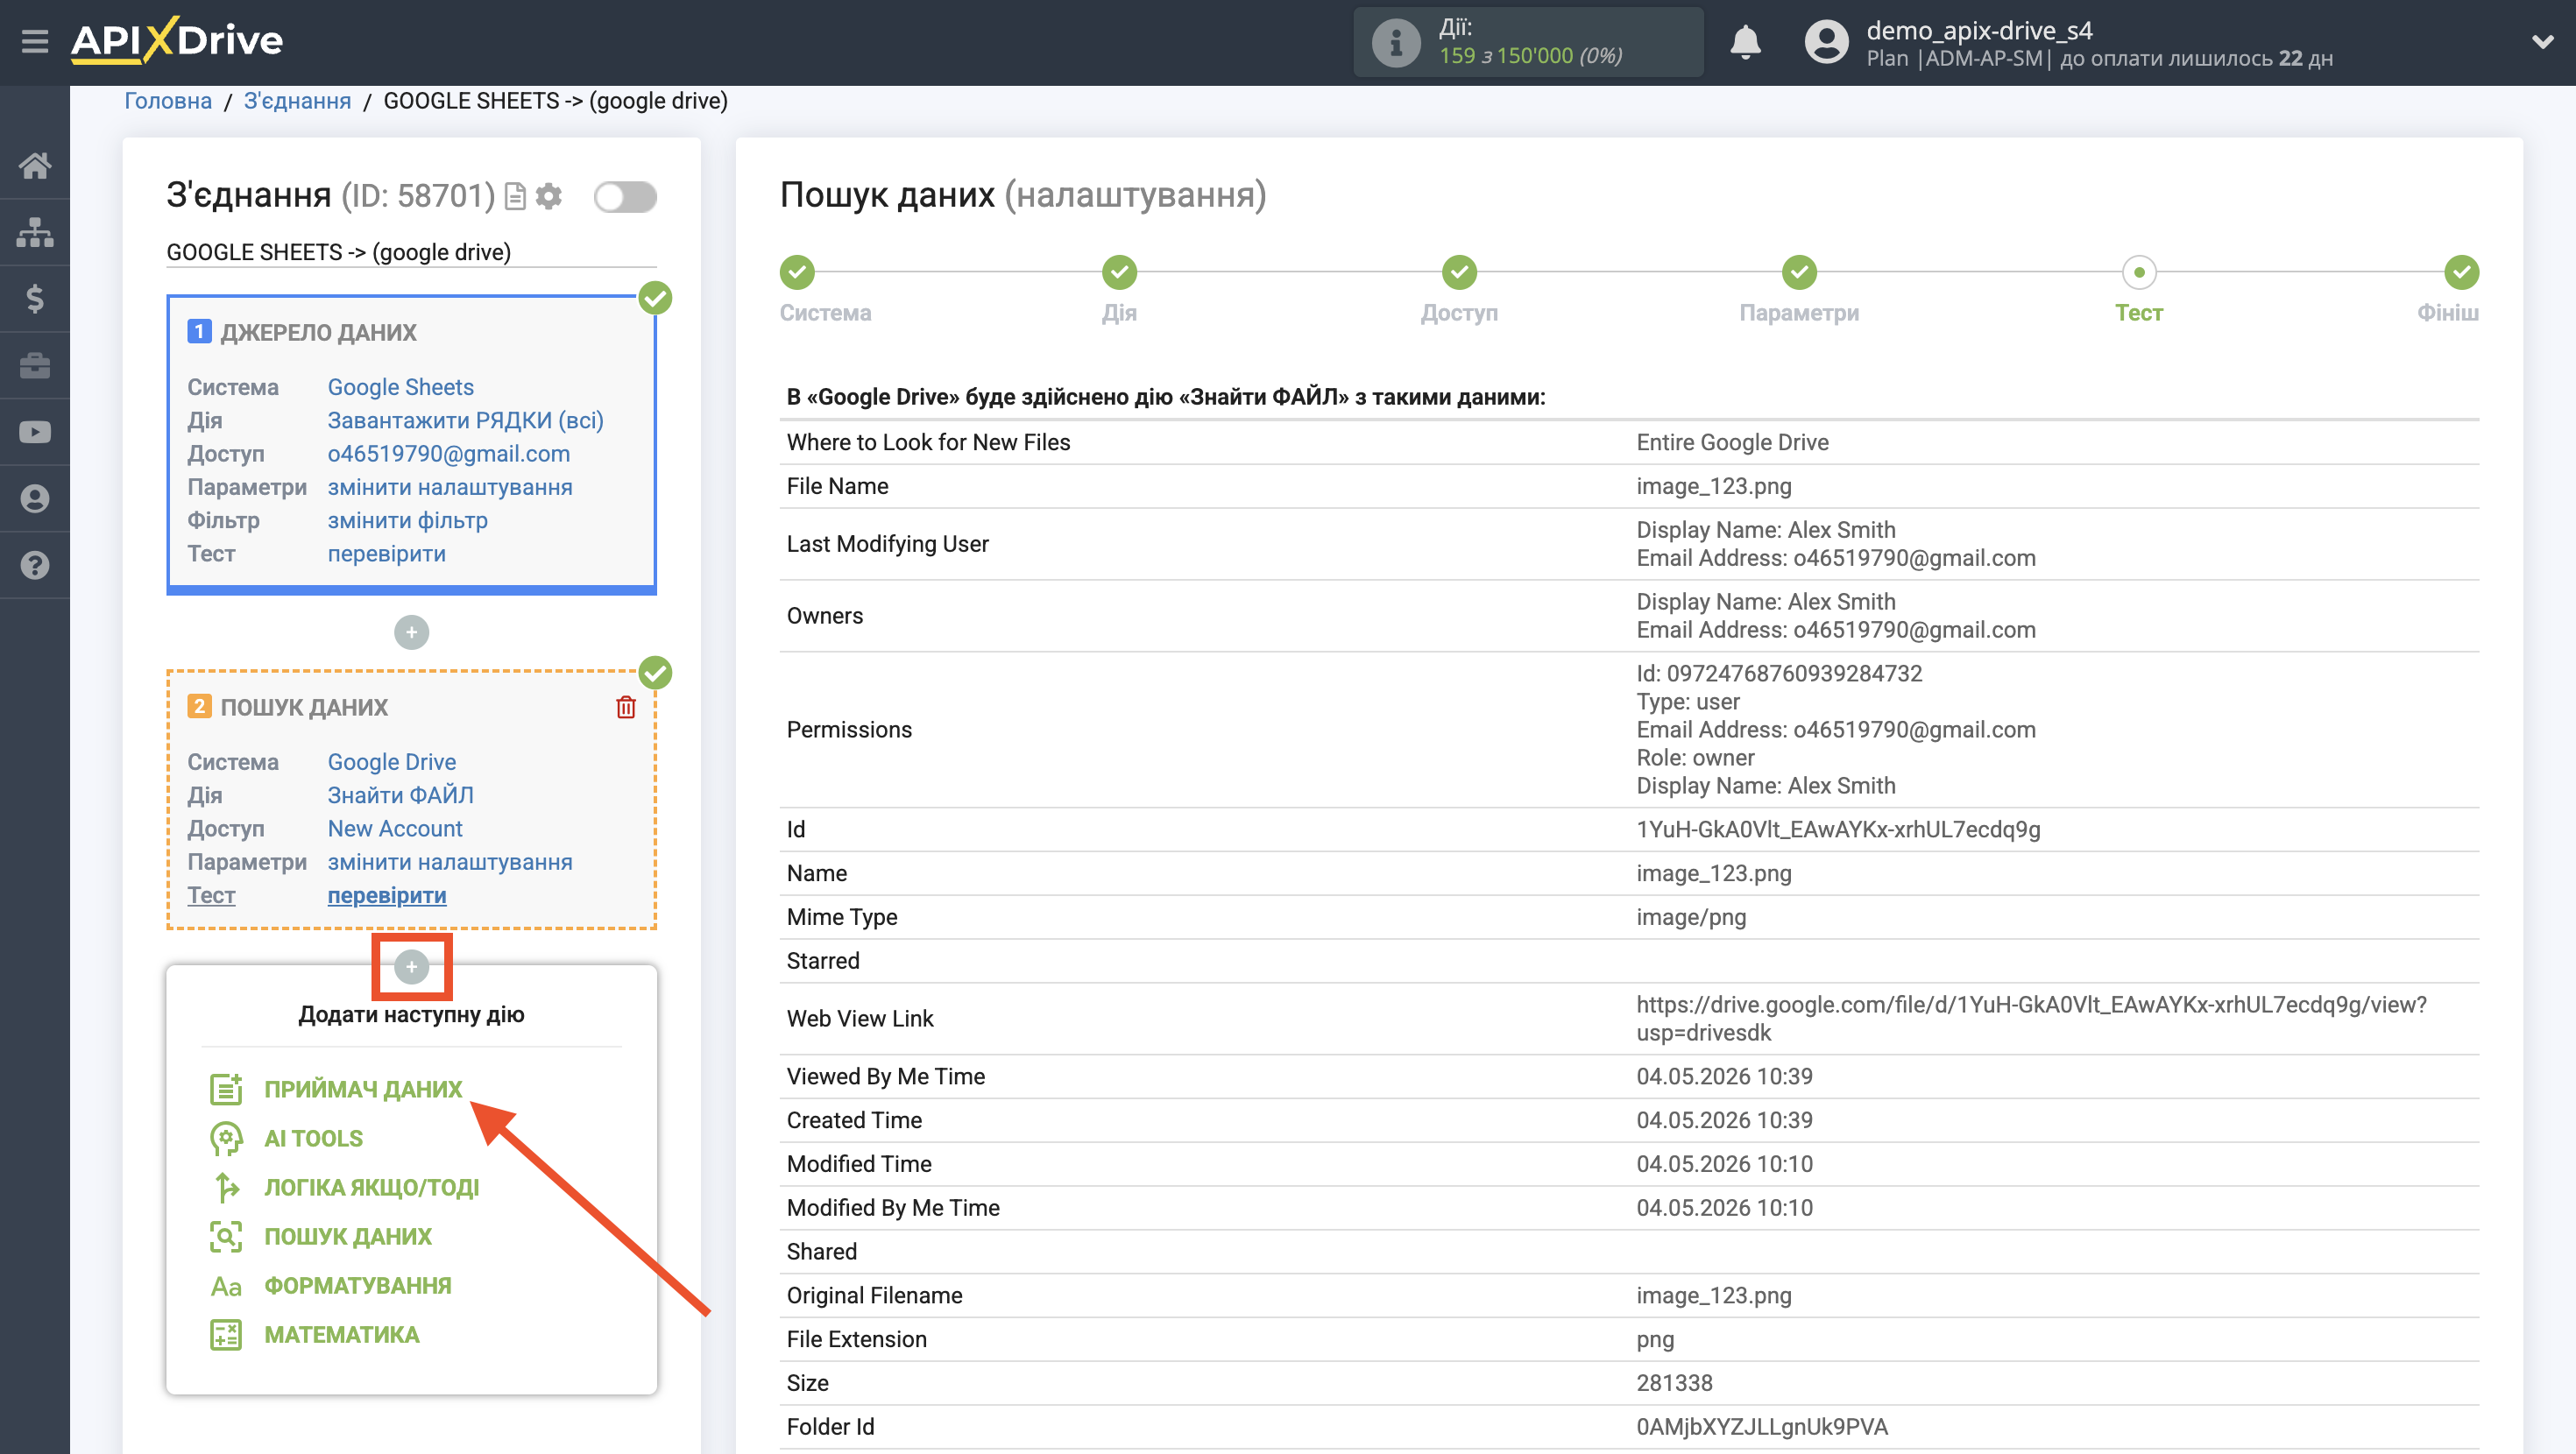Image resolution: width=2576 pixels, height=1454 pixels.
Task: Open the New Account access link
Action: 395,829
